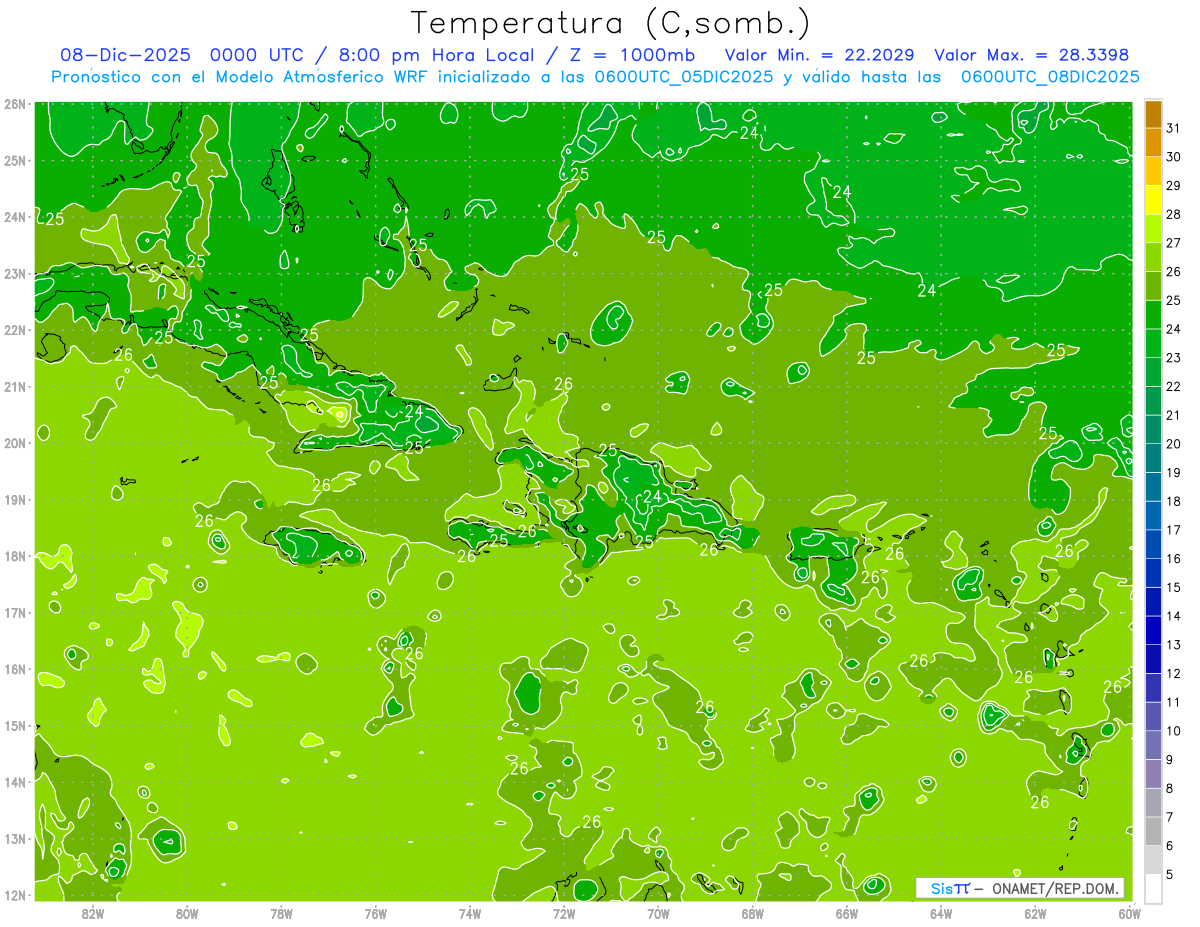This screenshot has height=927, width=1200.
Task: Click the white colorbar swatch below label 5
Action: (1153, 888)
